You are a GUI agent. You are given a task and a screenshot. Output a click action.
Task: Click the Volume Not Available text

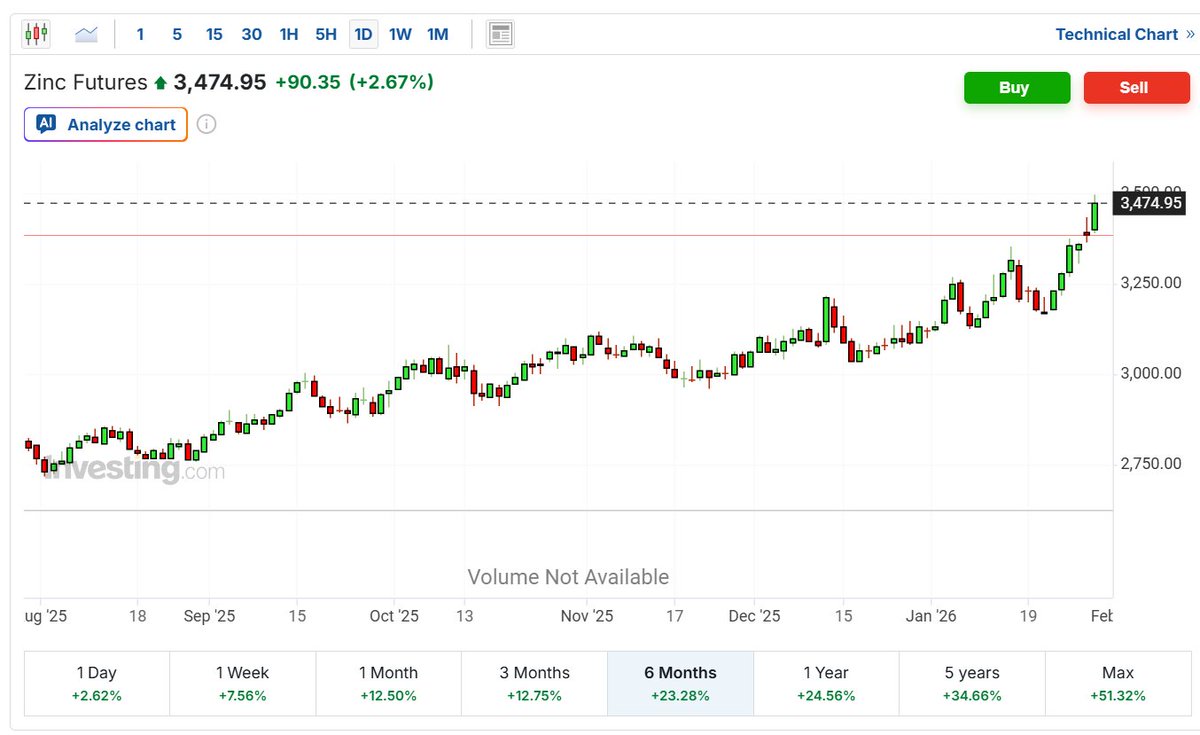pos(568,577)
